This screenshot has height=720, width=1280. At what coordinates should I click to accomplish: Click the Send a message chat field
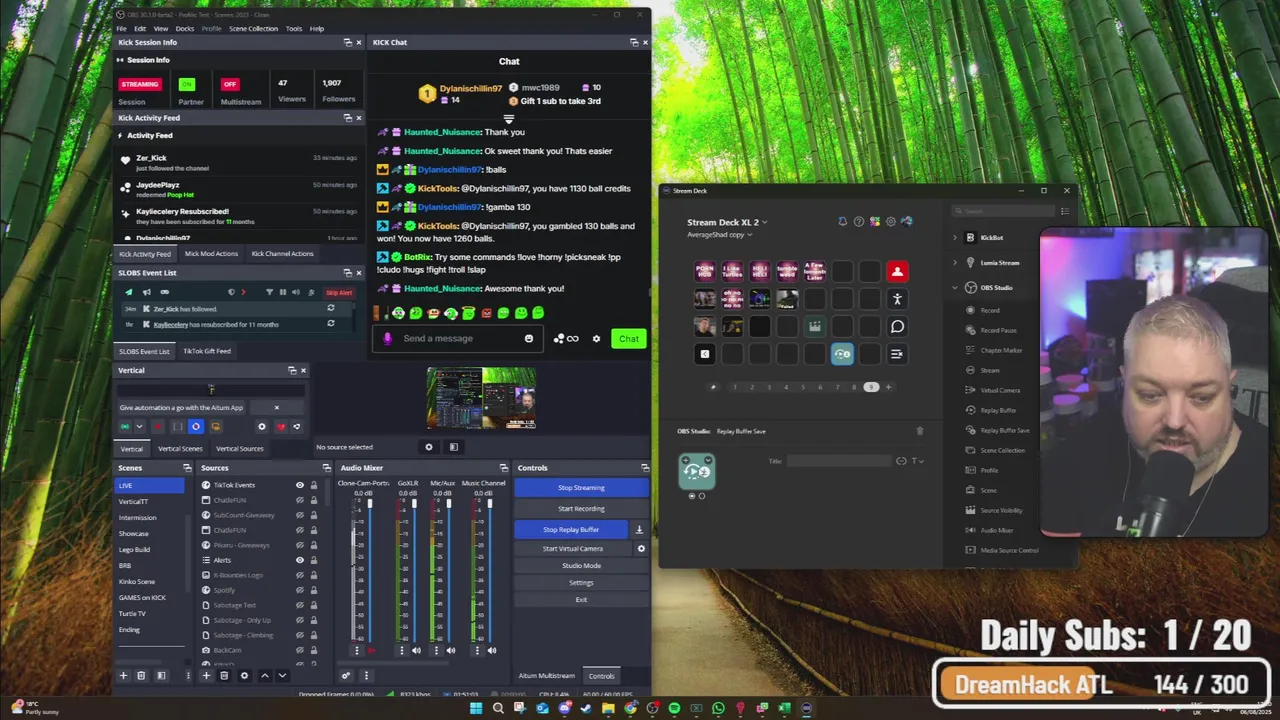pos(460,338)
